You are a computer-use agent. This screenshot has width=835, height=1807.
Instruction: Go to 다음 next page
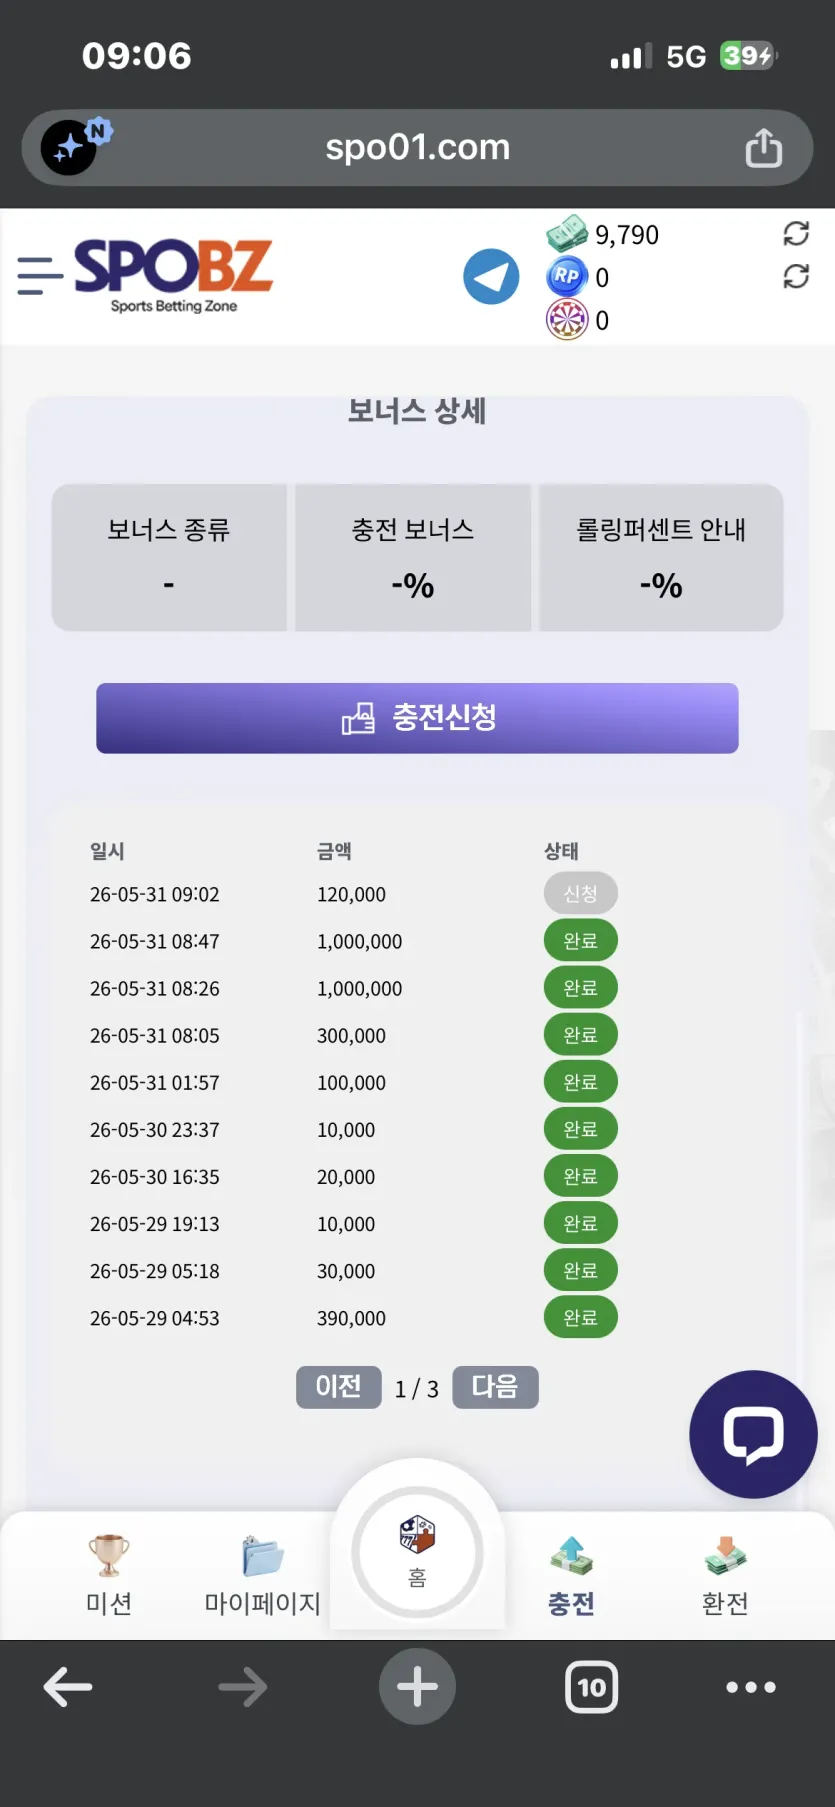(495, 1387)
